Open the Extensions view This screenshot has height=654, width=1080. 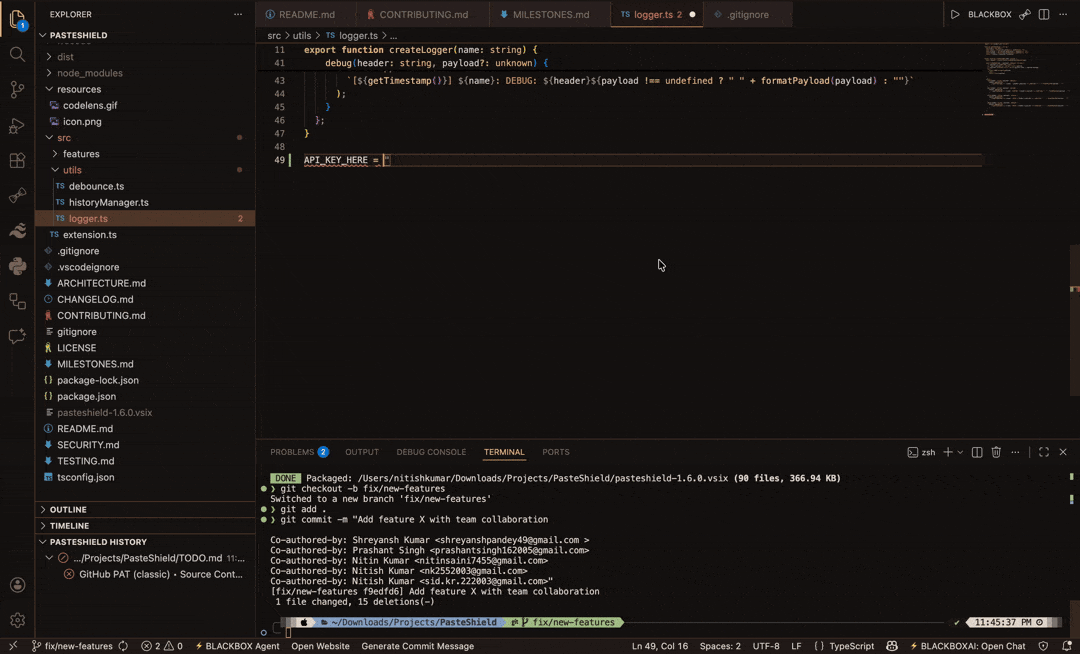click(x=16, y=160)
